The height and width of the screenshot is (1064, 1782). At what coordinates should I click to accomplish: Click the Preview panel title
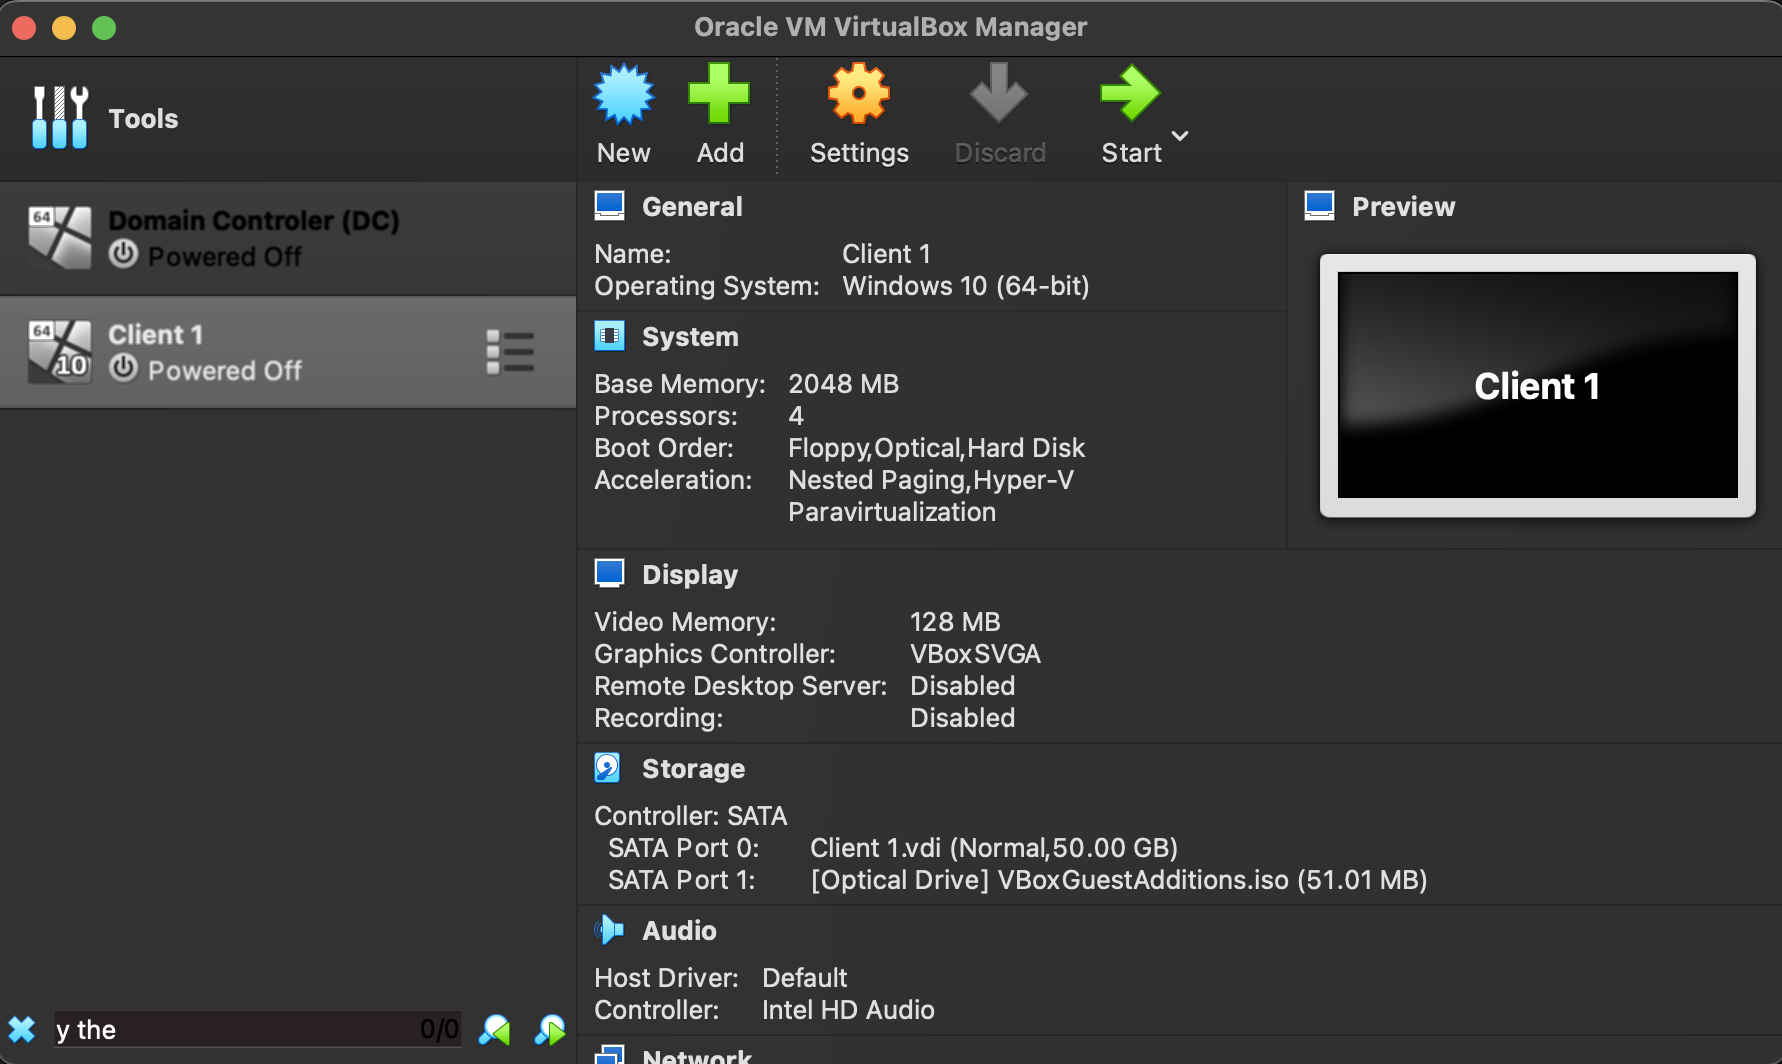(1403, 207)
